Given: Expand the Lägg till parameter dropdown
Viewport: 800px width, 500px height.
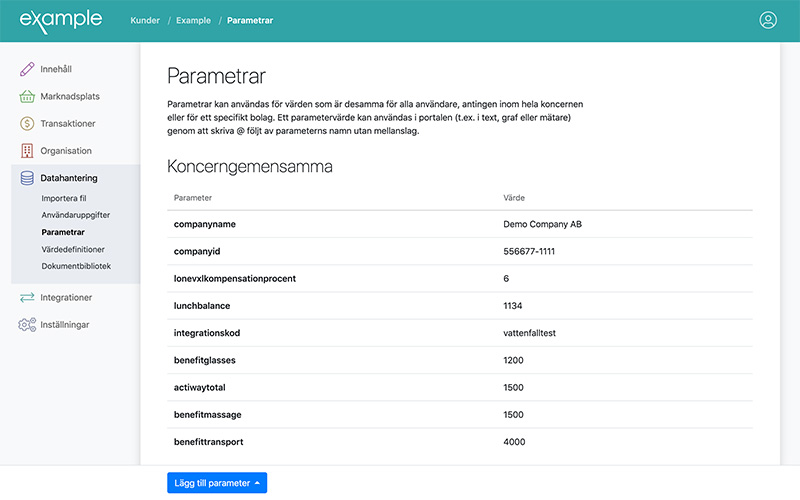Looking at the screenshot, I should (x=217, y=483).
